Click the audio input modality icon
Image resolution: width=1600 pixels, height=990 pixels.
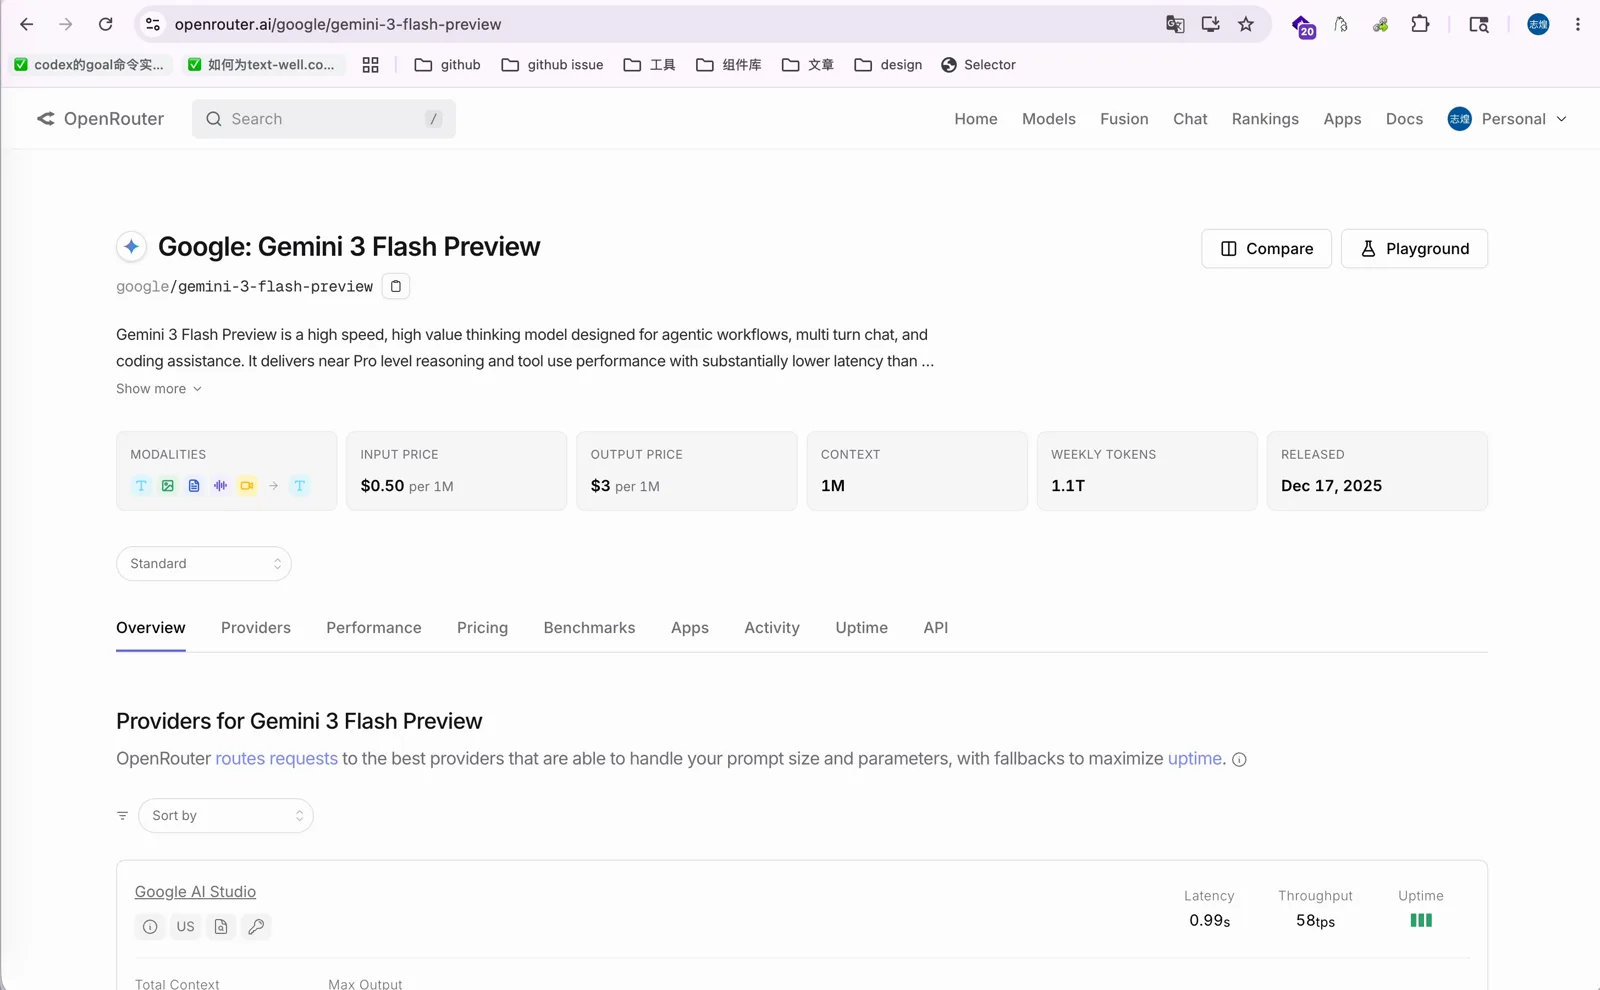pos(220,486)
